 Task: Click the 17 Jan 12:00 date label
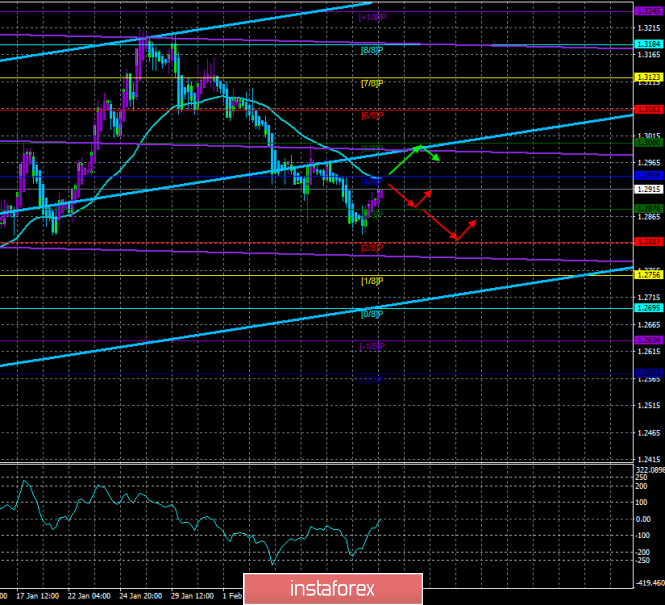click(37, 596)
